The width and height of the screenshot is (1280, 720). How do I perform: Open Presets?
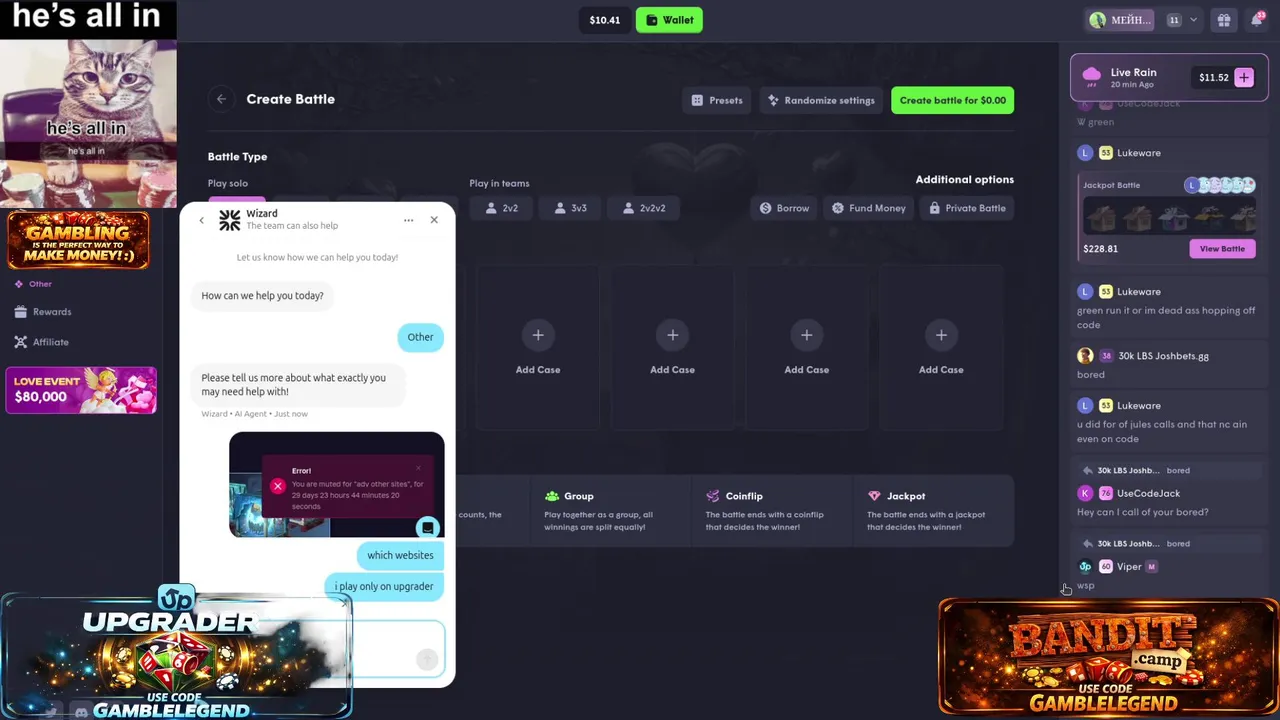click(717, 100)
